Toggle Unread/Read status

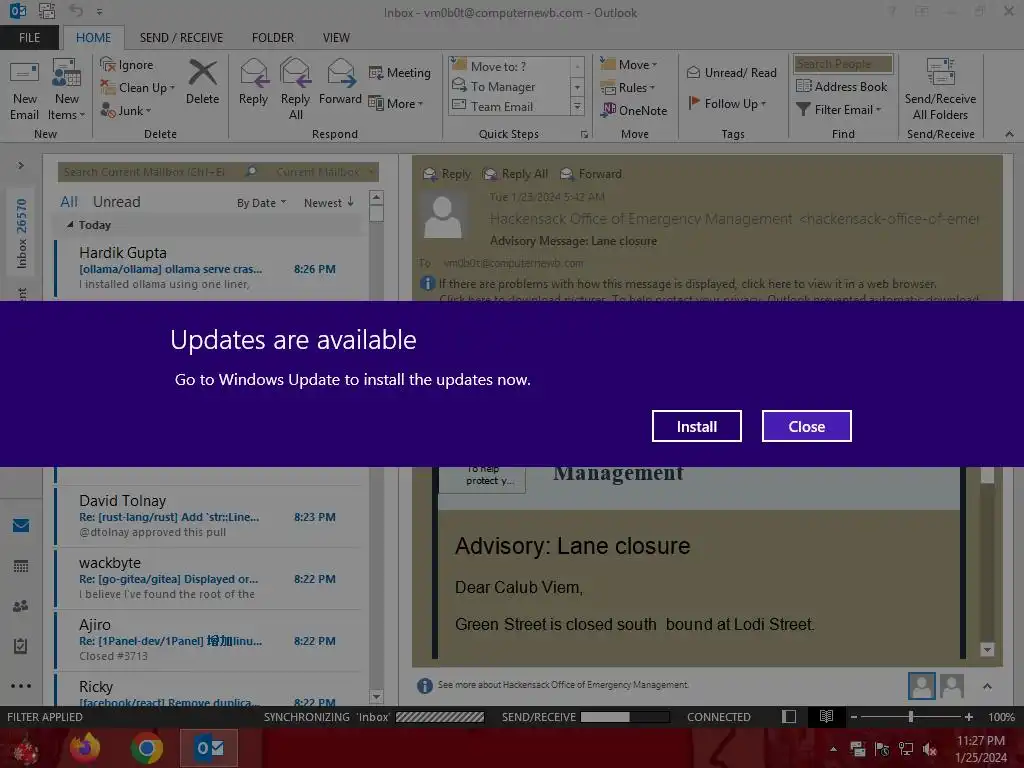[x=732, y=72]
